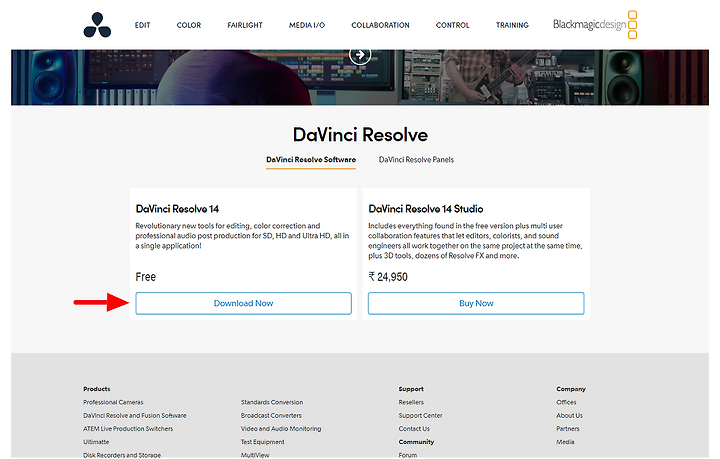The height and width of the screenshot is (459, 720).
Task: Open the EDIT menu item
Action: click(x=142, y=25)
